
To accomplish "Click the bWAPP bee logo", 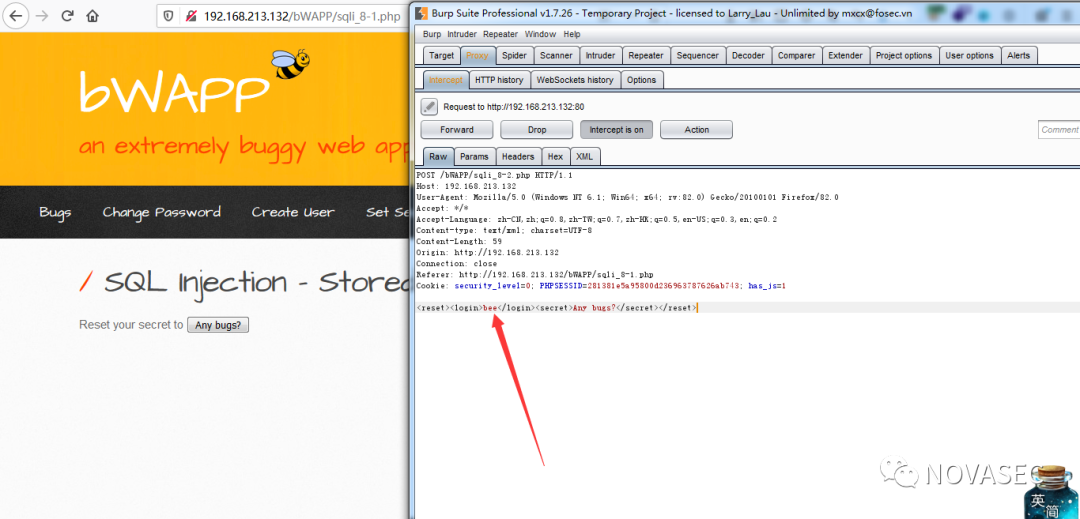I will [x=290, y=64].
